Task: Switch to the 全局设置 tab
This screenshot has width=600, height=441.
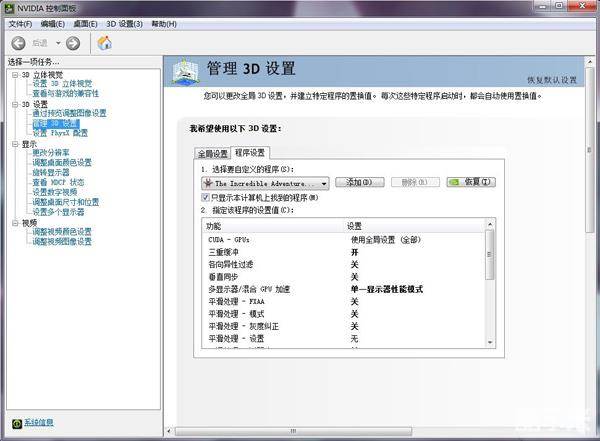Action: pos(212,153)
